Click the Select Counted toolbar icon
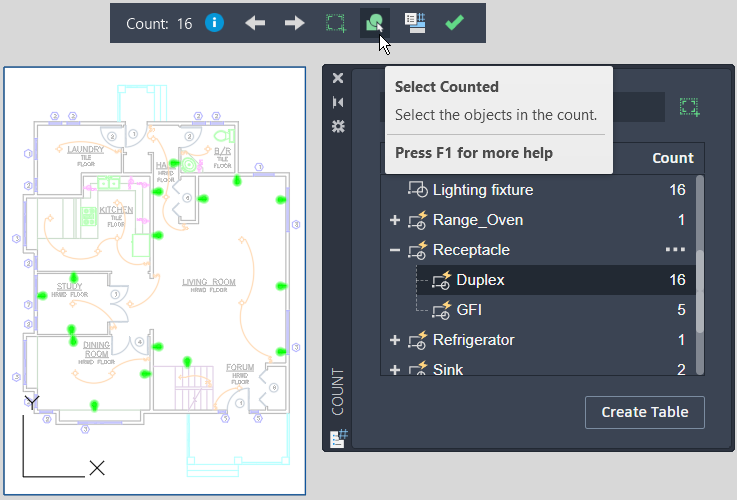The width and height of the screenshot is (737, 500). (x=375, y=22)
